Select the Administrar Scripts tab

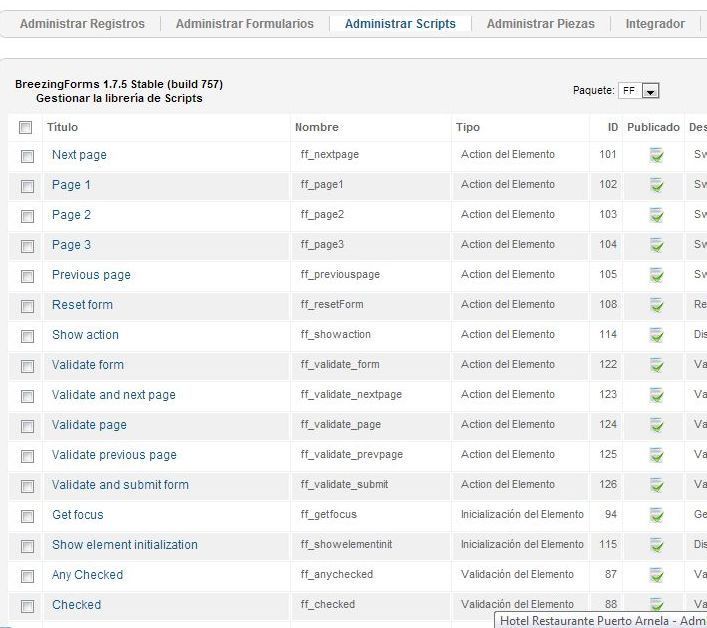(400, 23)
